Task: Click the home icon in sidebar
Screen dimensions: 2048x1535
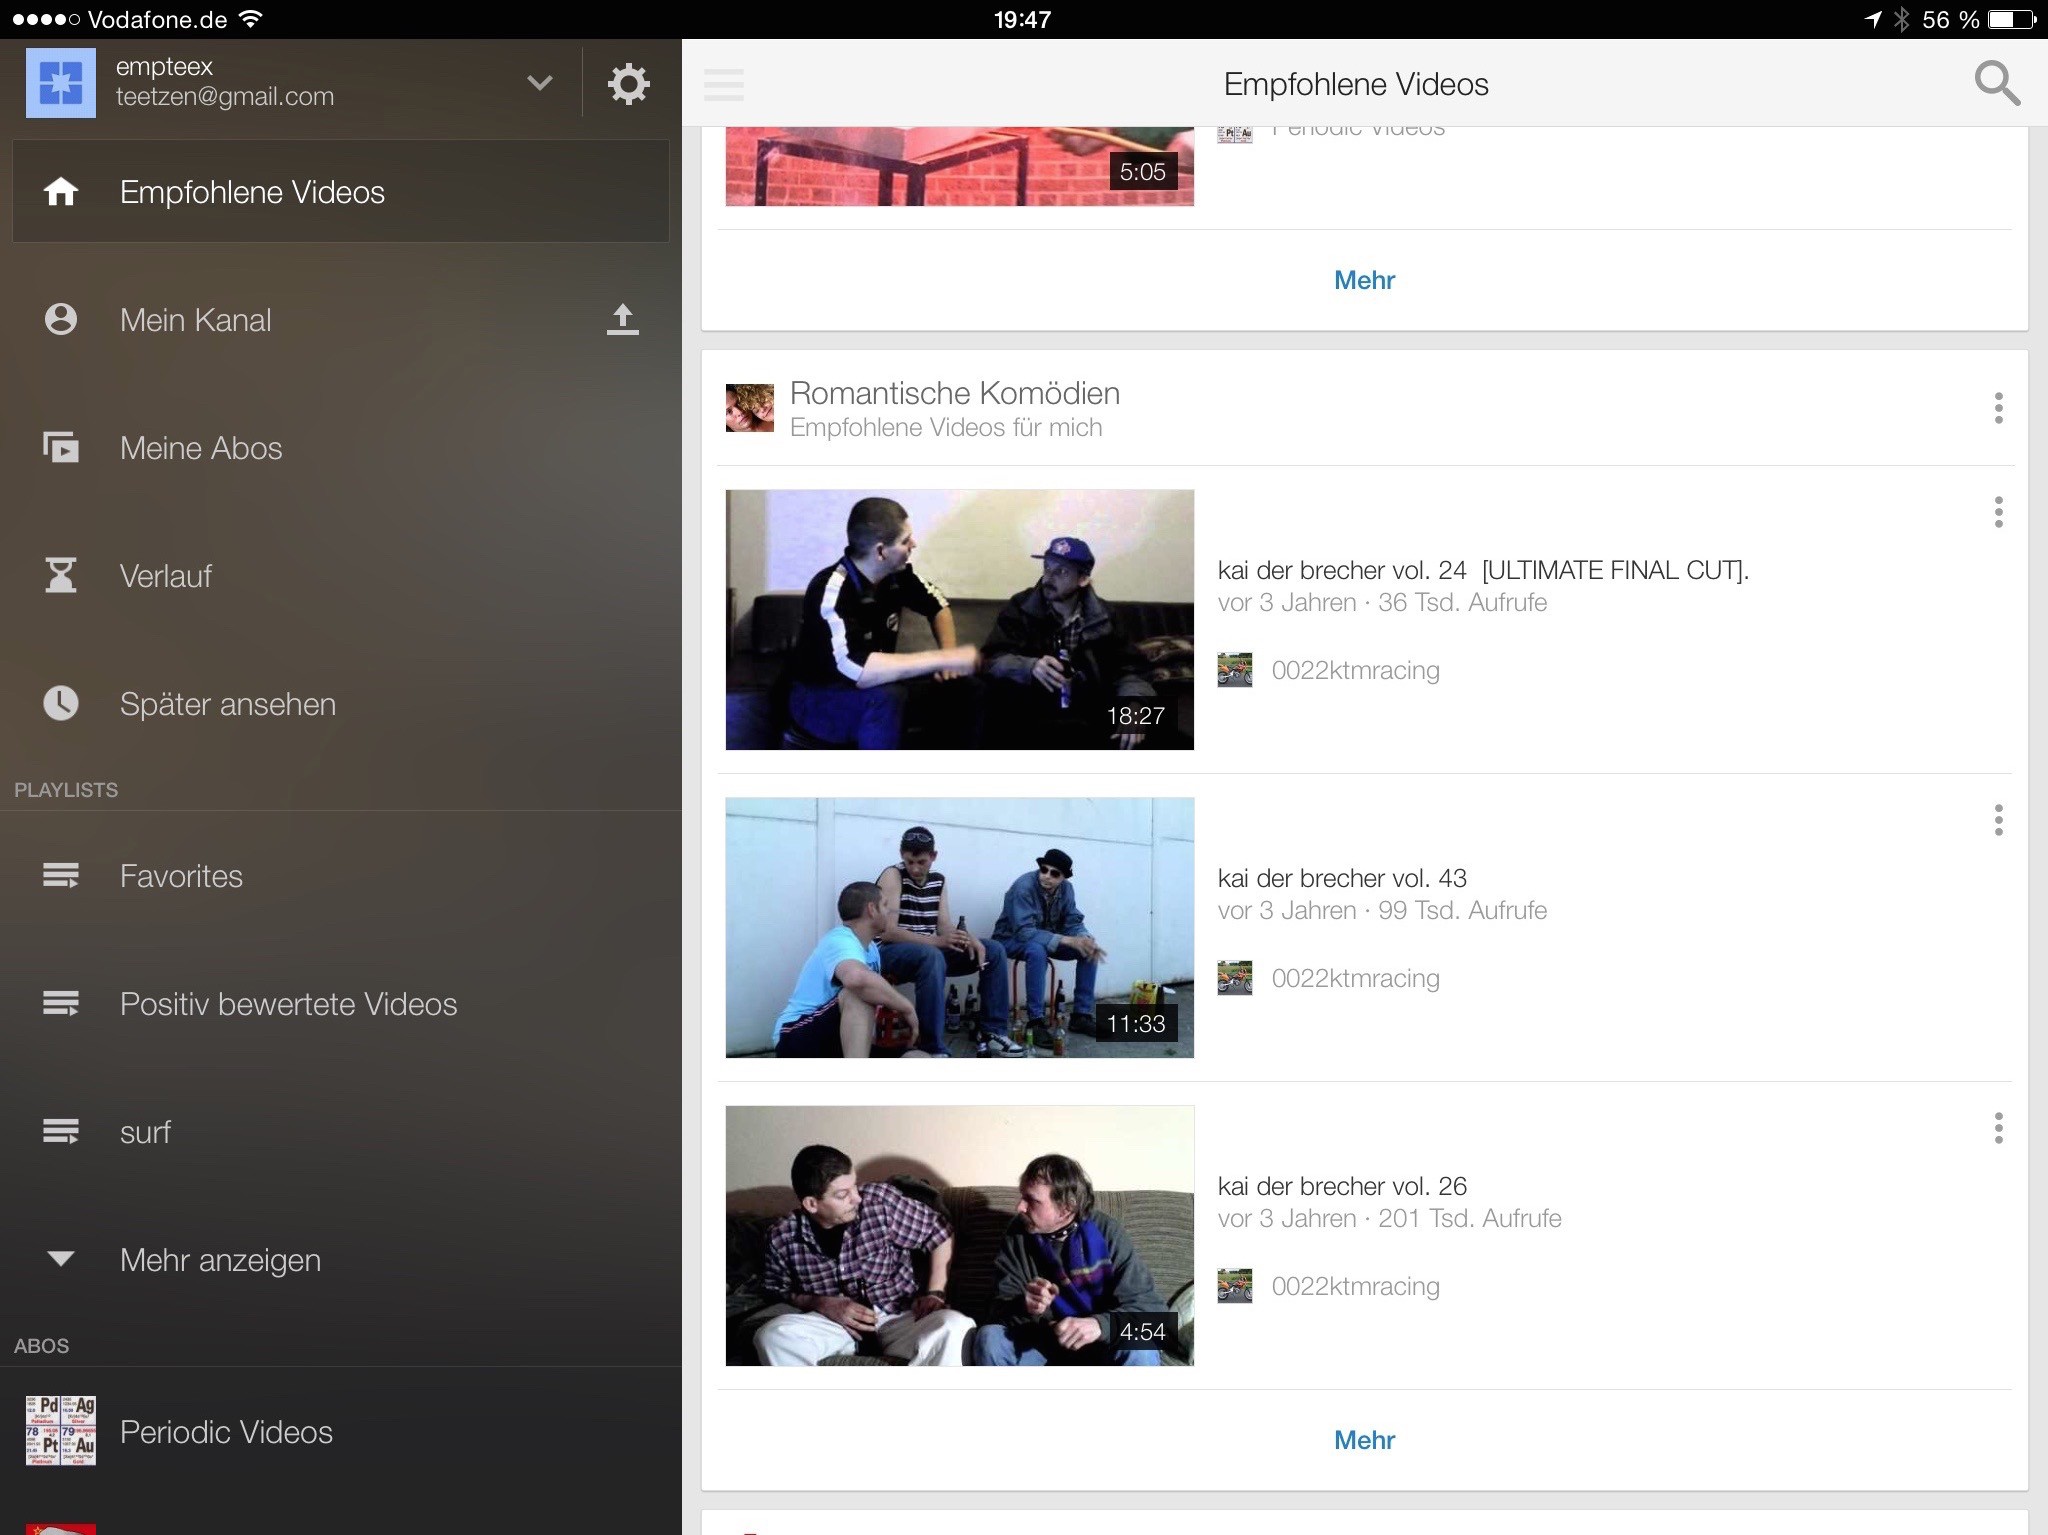Action: [60, 191]
